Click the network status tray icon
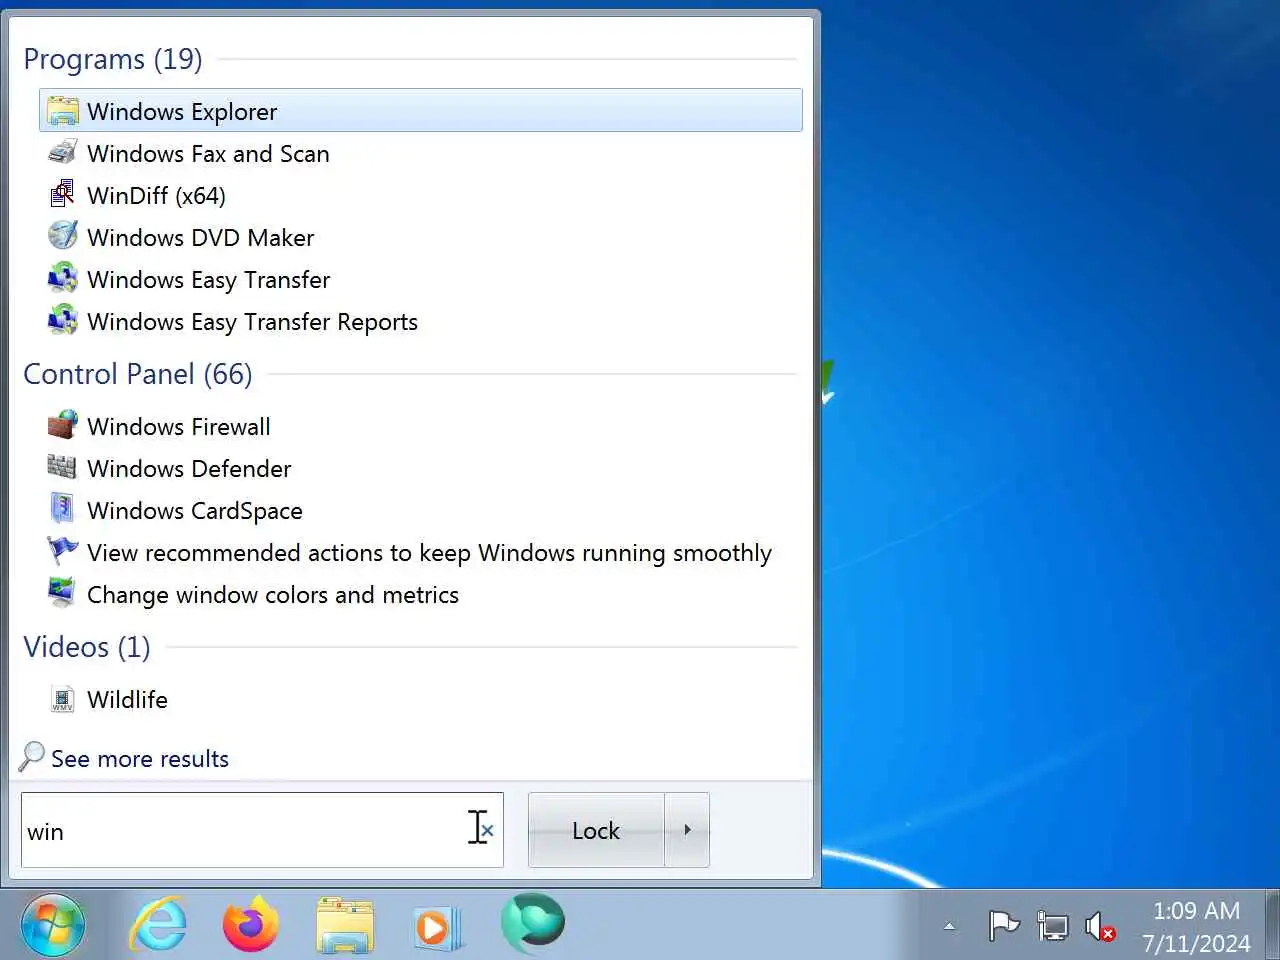1280x960 pixels. tap(1052, 926)
